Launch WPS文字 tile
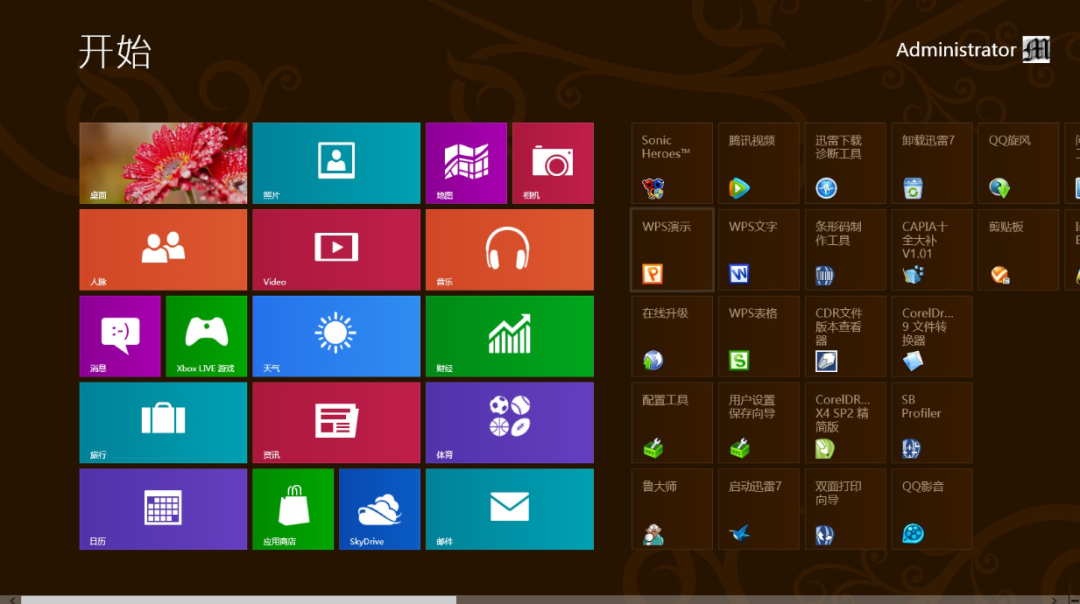 (759, 250)
